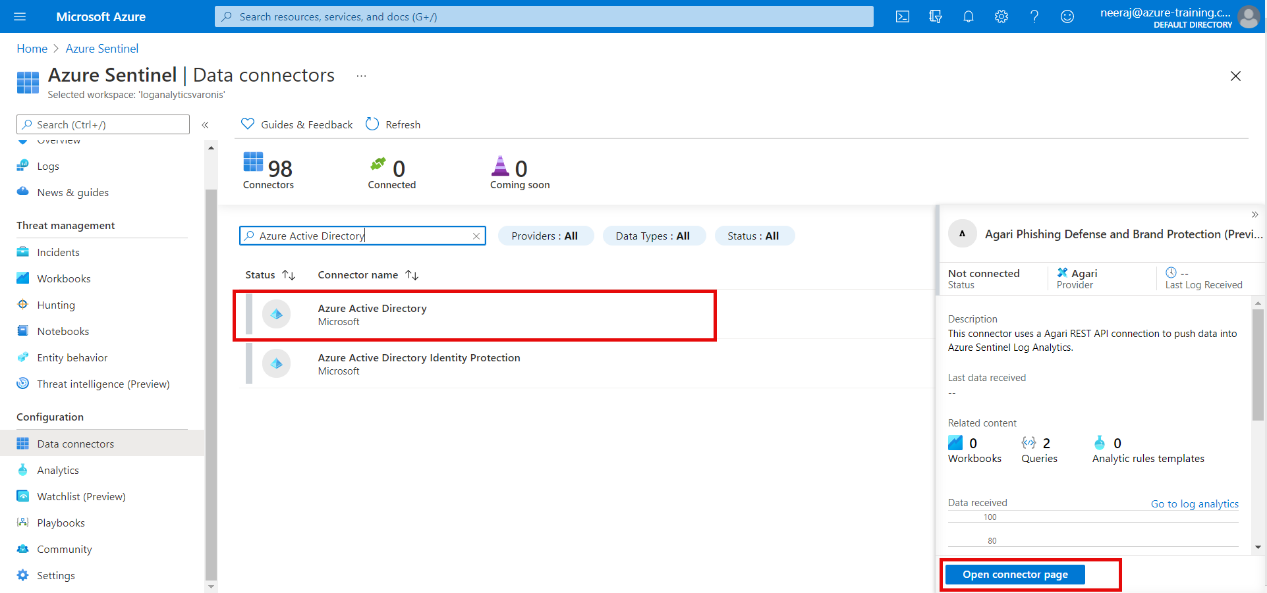Open portal settings gear
This screenshot has height=593, width=1267.
(1001, 16)
